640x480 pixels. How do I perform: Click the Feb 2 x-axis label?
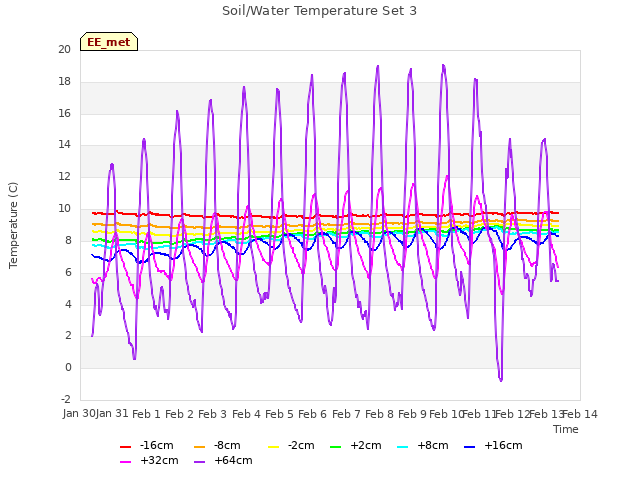tap(179, 414)
